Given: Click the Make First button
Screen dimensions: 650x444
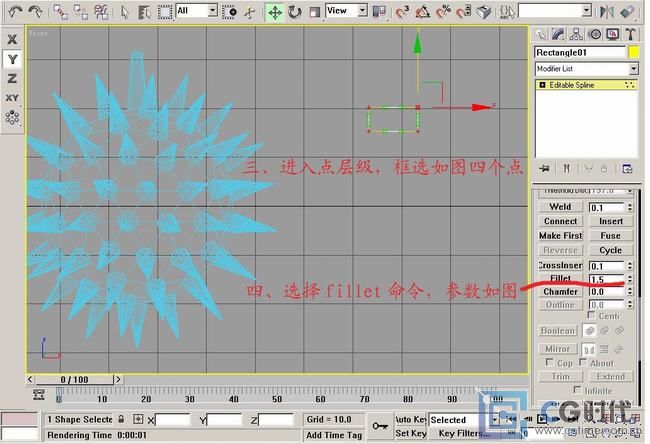Looking at the screenshot, I should point(560,235).
